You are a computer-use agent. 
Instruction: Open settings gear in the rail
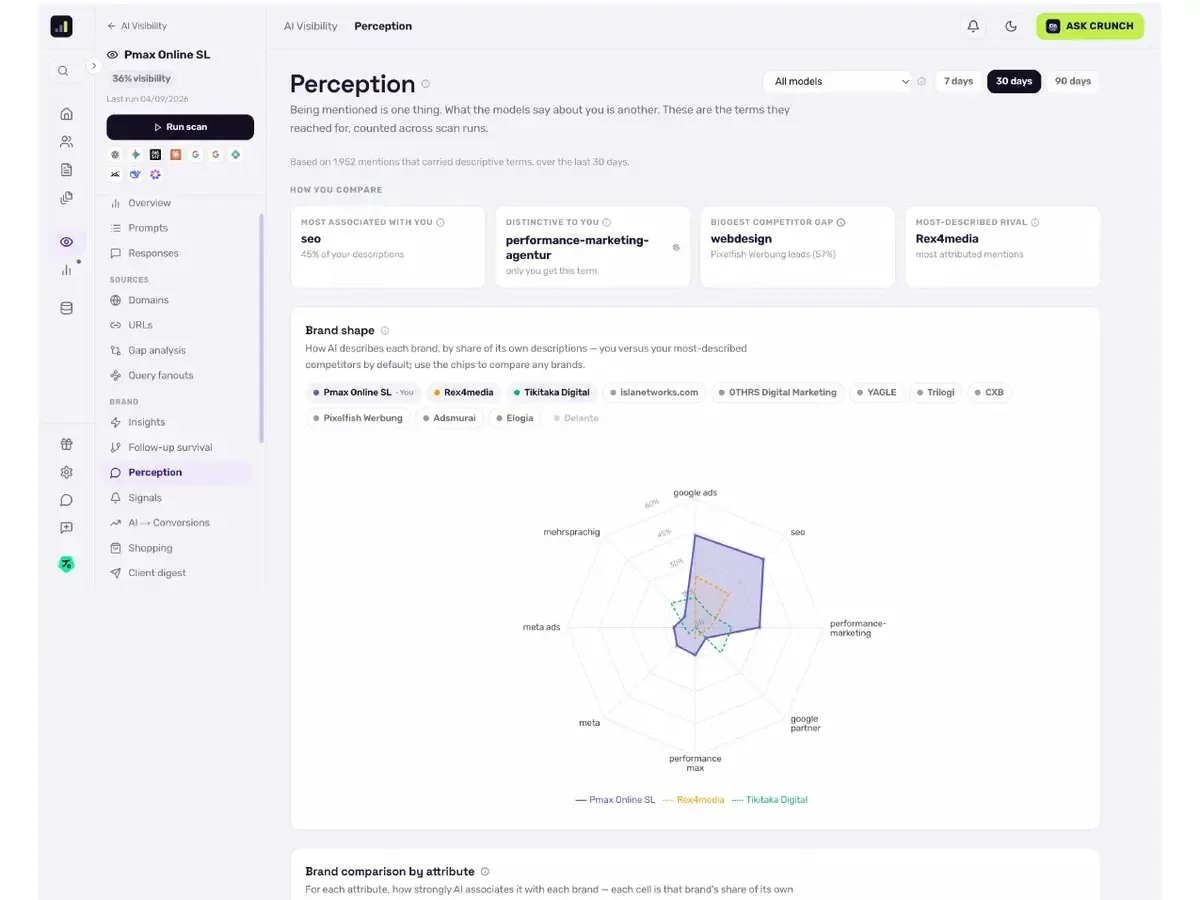click(x=66, y=472)
